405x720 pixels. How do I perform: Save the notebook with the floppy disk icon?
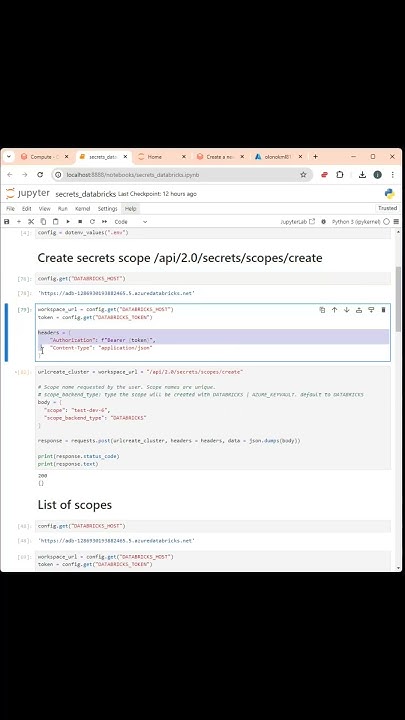coord(6,222)
